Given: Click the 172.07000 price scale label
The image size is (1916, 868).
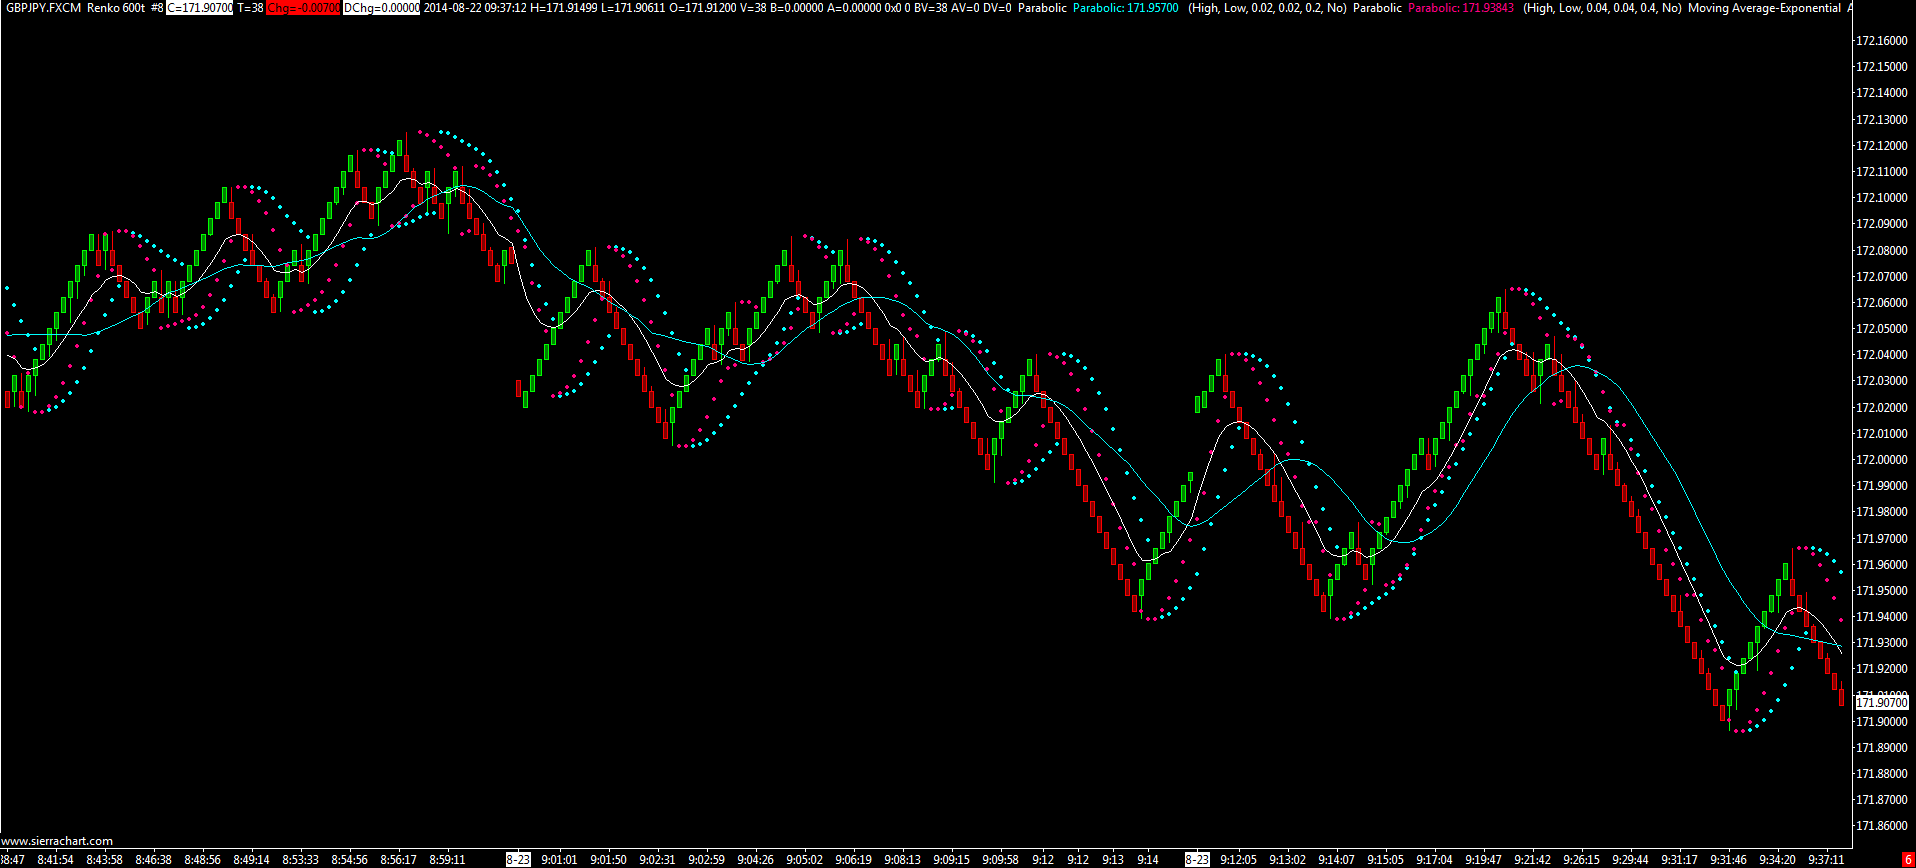Looking at the screenshot, I should [x=1881, y=277].
